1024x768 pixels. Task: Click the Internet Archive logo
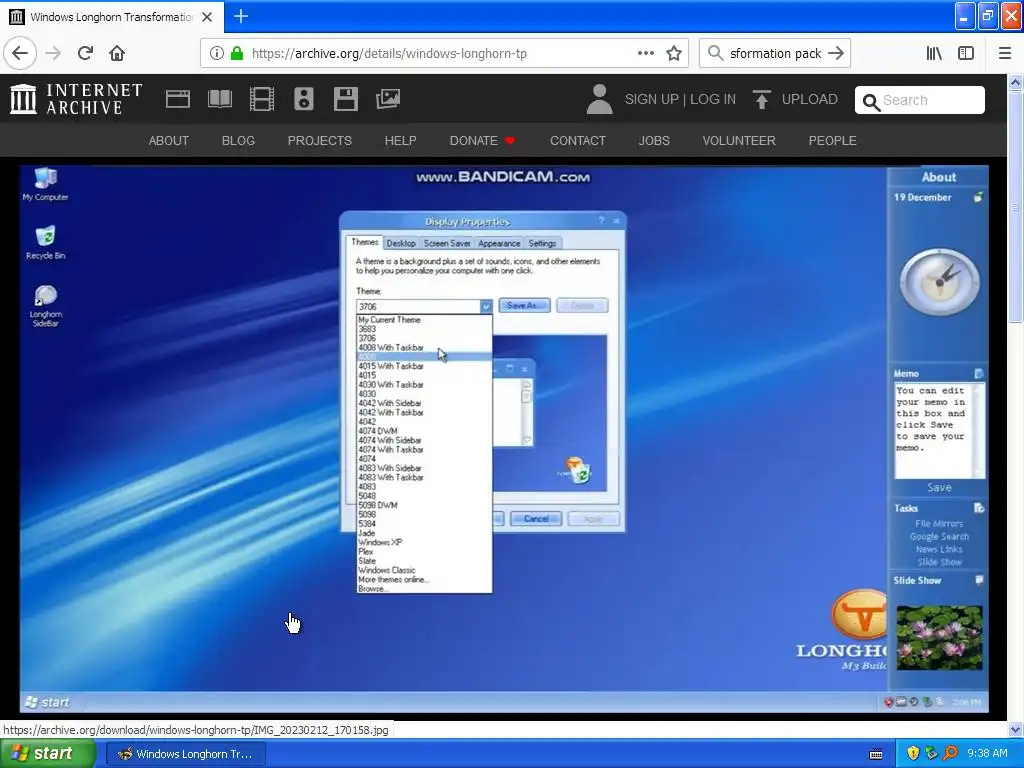(x=76, y=99)
